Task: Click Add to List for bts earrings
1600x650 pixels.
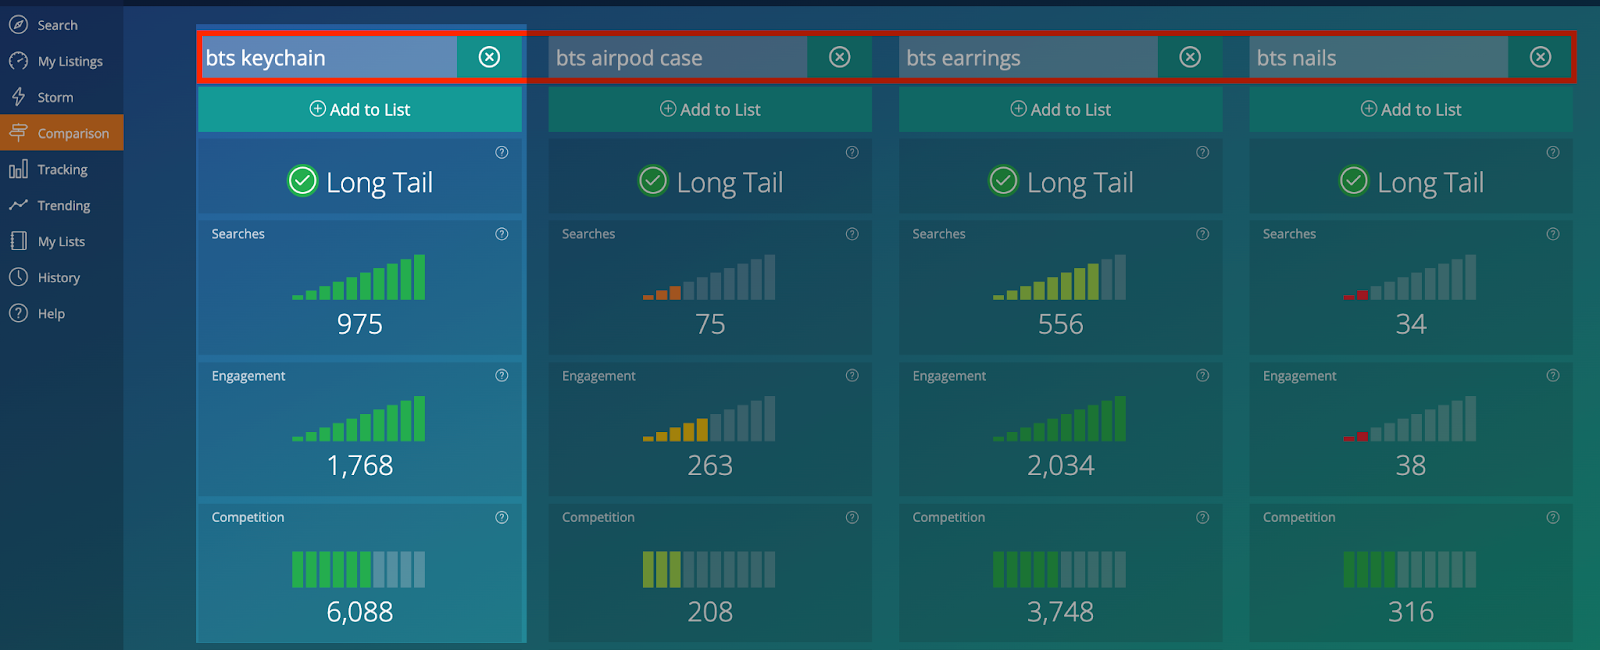Action: pos(1060,109)
